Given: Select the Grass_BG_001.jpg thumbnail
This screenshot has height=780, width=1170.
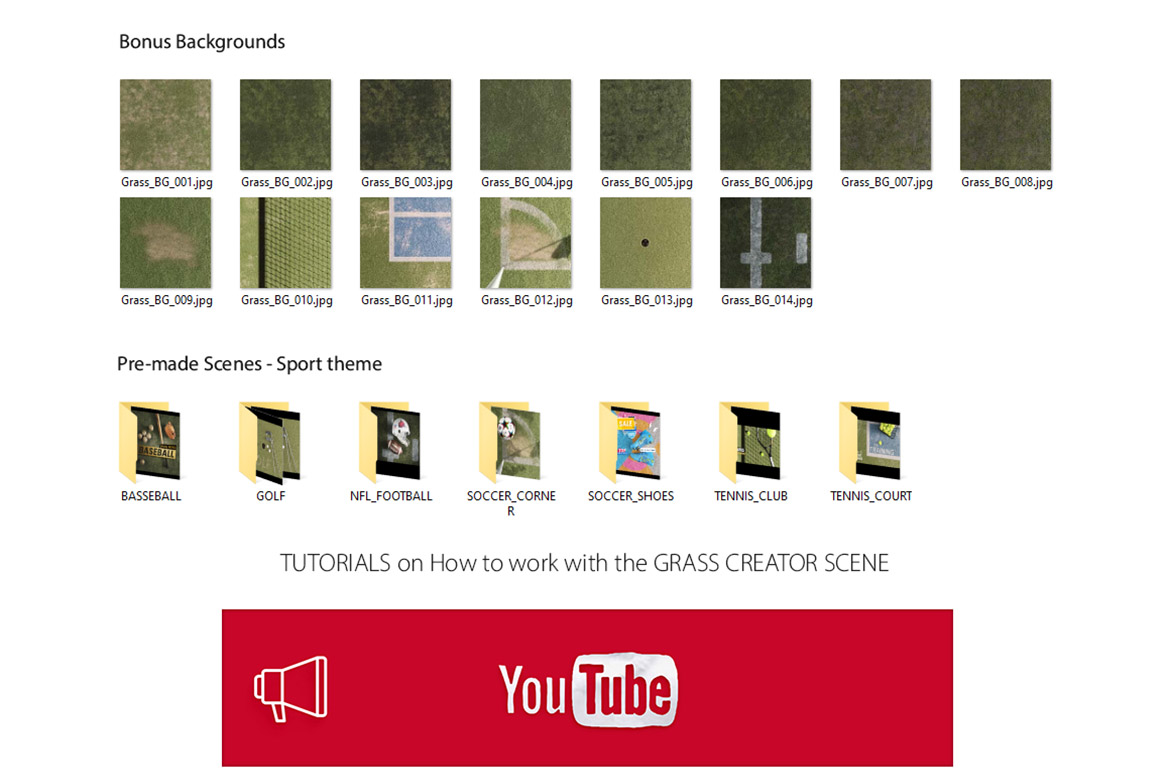Looking at the screenshot, I should 166,125.
